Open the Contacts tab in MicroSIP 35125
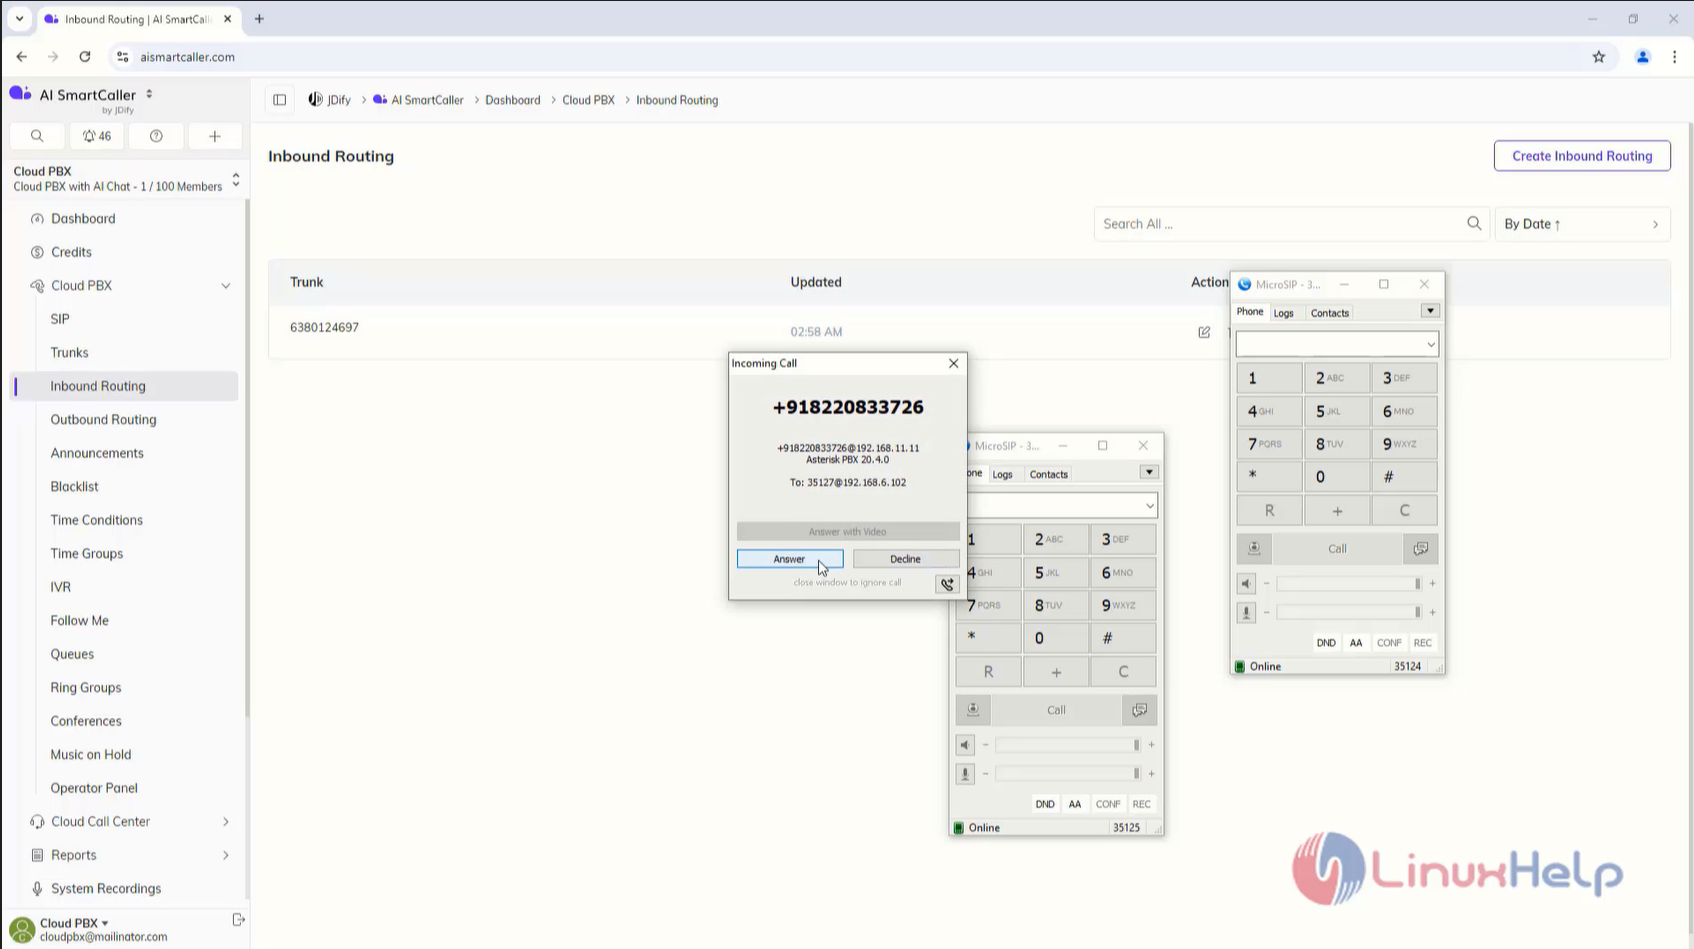 [1049, 475]
